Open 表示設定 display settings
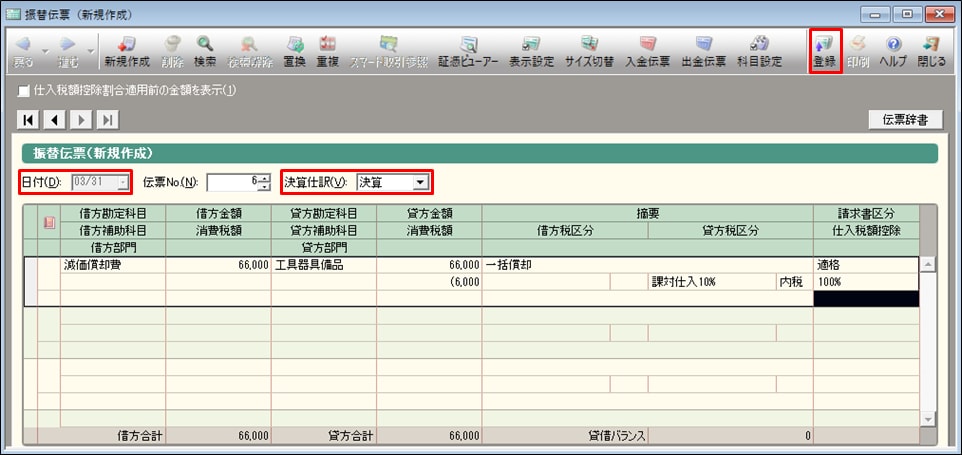Screen dimensions: 962x455 [531, 52]
